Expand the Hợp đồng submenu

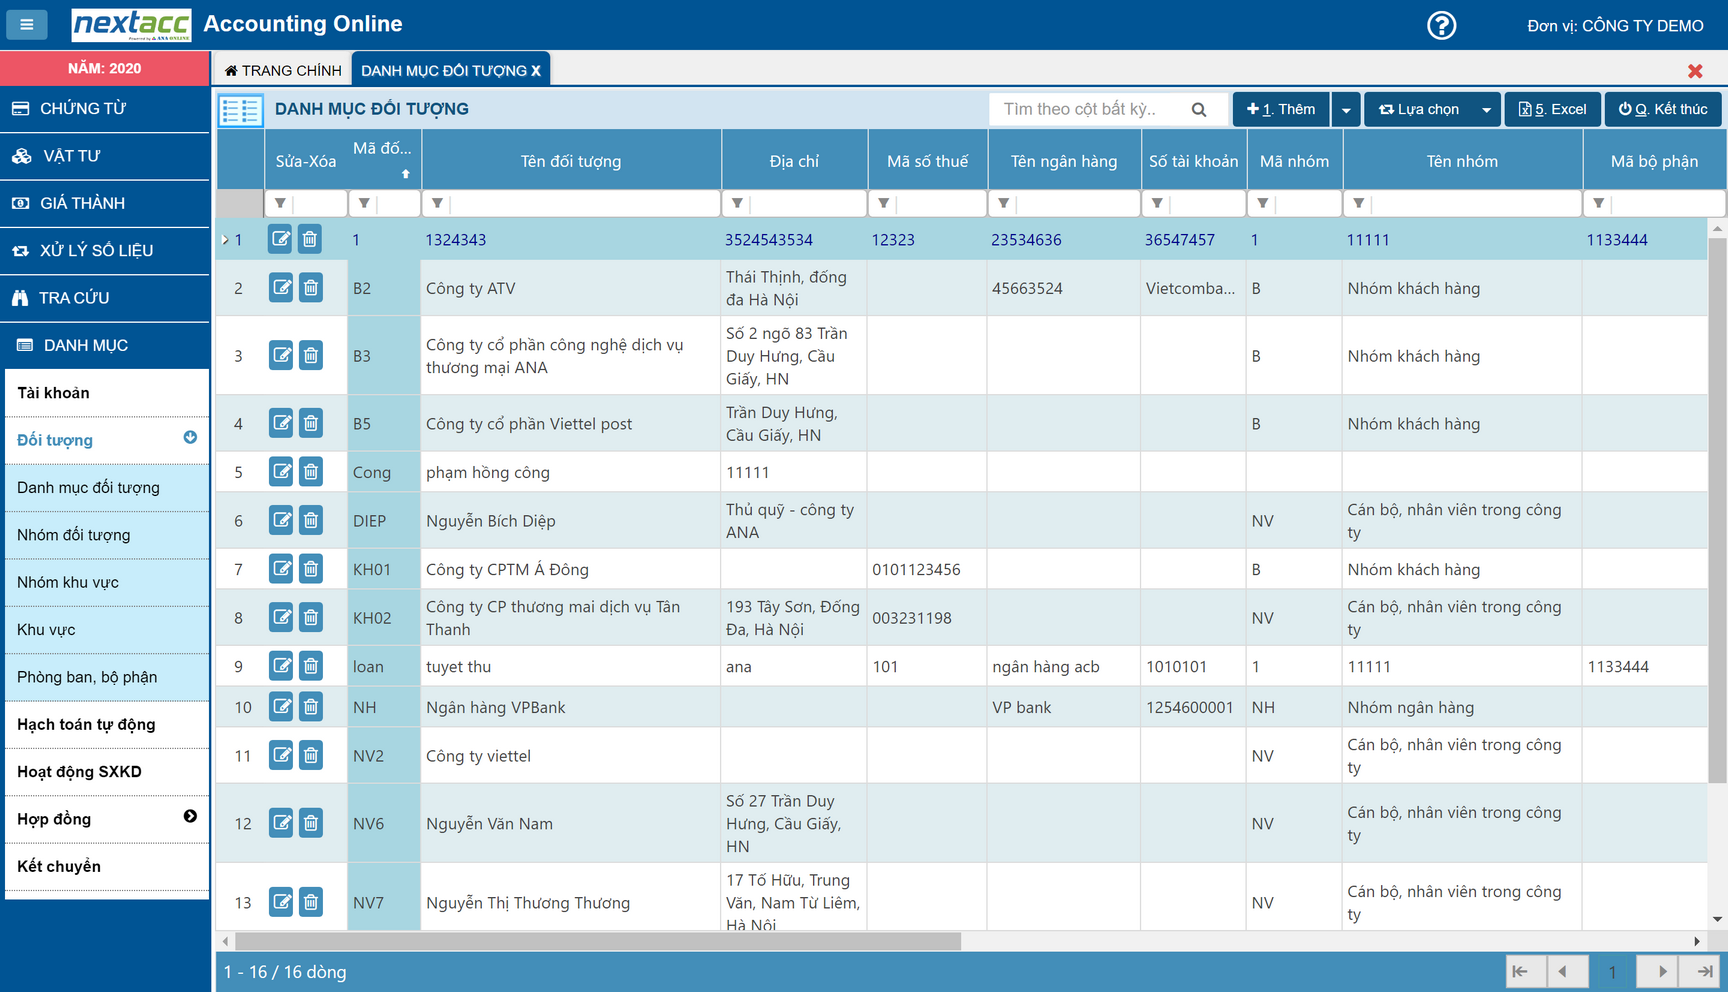(x=190, y=817)
